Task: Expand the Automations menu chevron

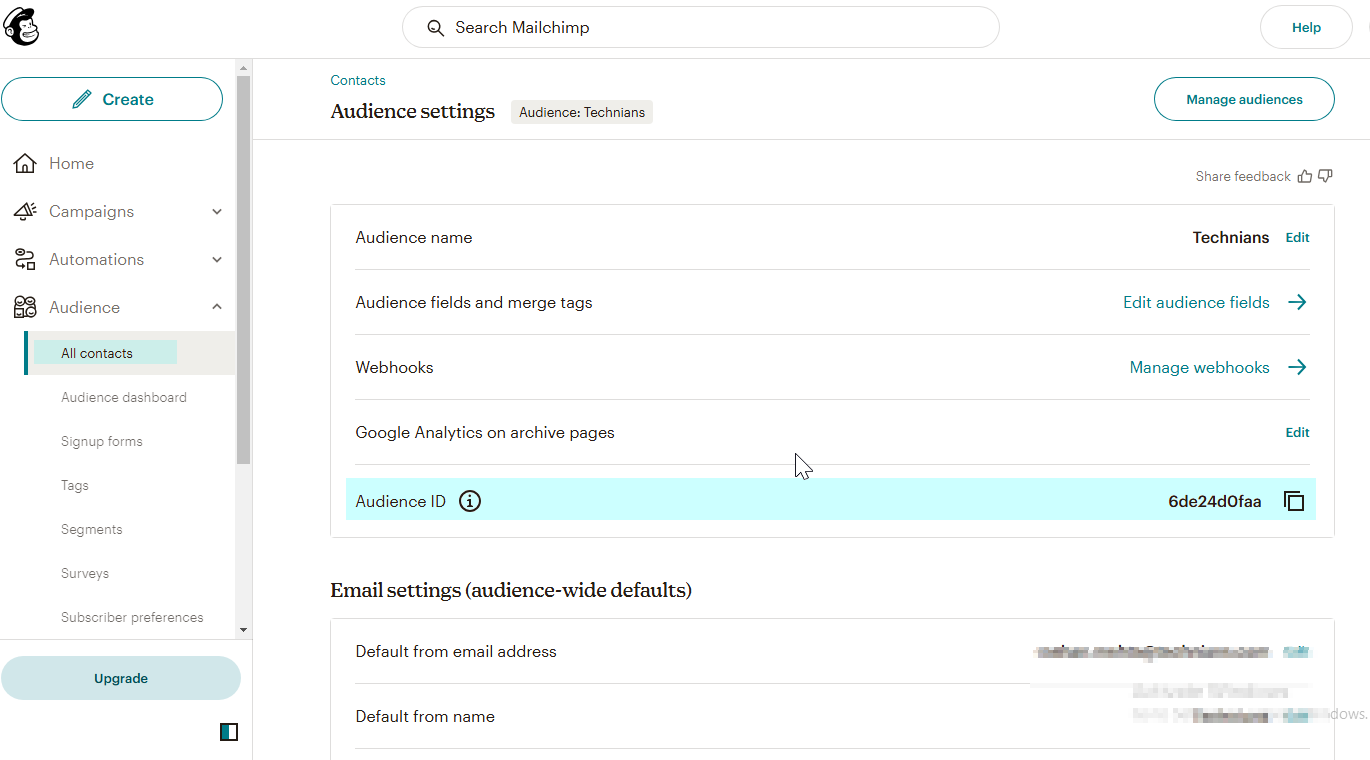Action: (217, 260)
